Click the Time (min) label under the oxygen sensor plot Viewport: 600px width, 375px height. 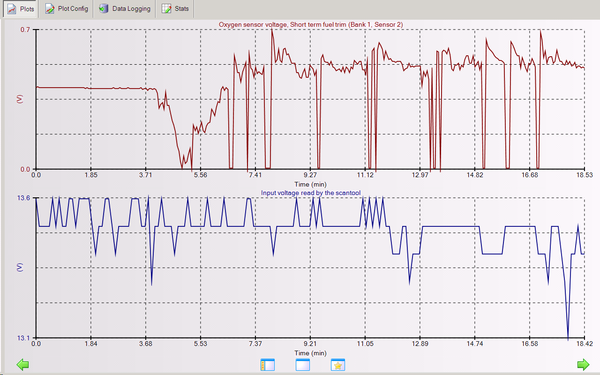pyautogui.click(x=310, y=184)
